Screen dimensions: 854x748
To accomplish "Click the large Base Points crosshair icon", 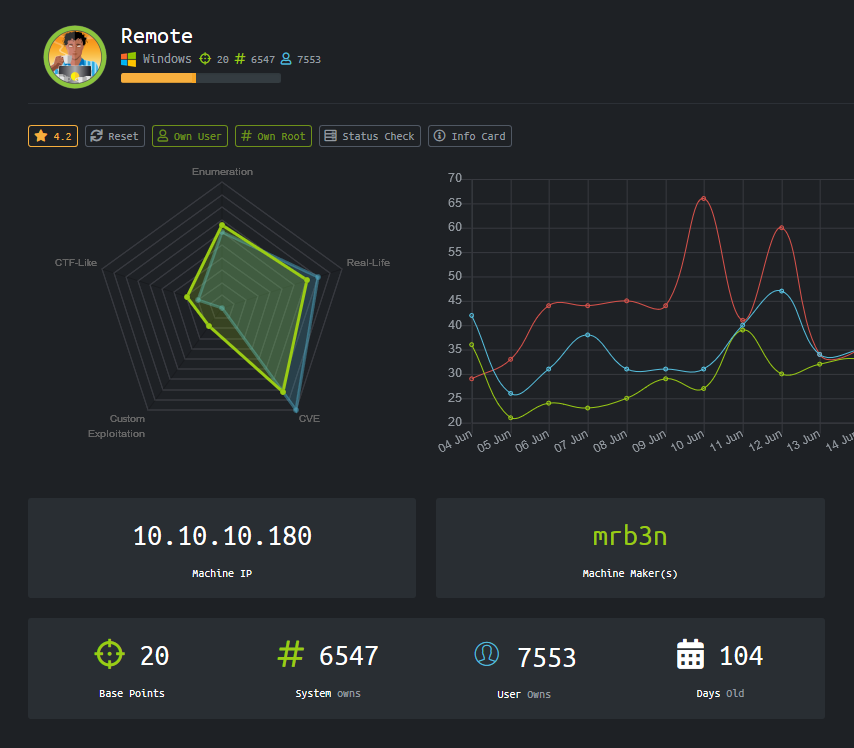I will [109, 655].
